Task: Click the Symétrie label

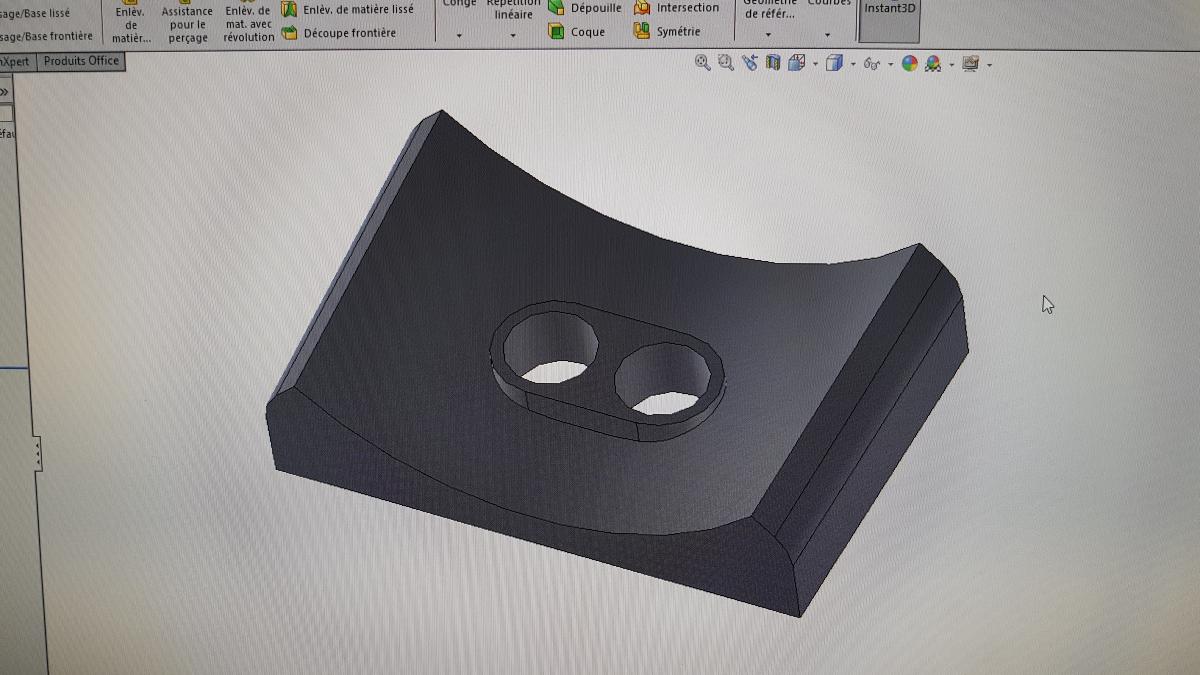Action: point(679,32)
